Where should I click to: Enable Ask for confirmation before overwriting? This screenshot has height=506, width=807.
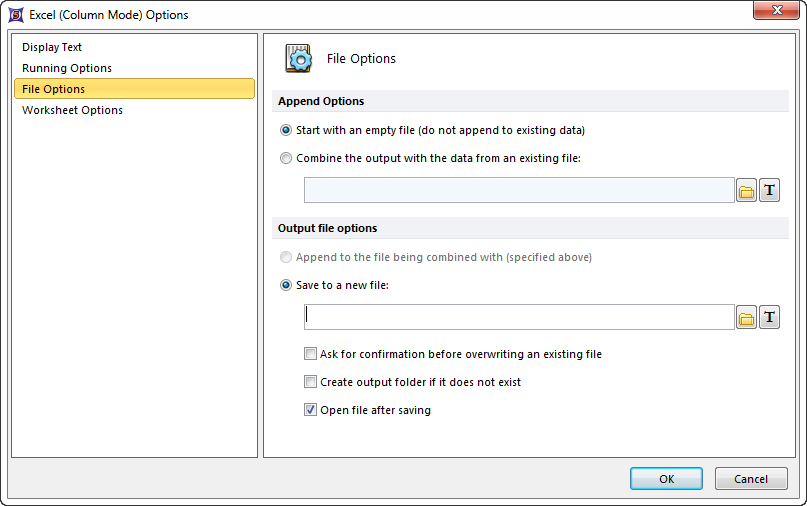pos(311,354)
